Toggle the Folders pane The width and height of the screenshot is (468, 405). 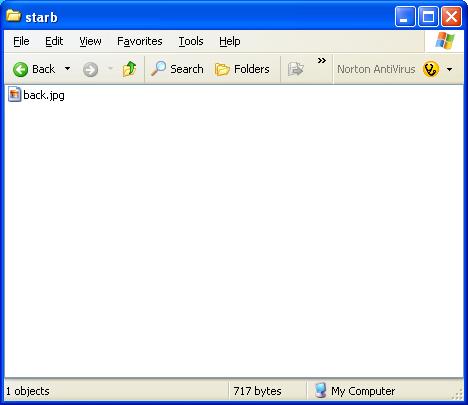click(x=242, y=69)
